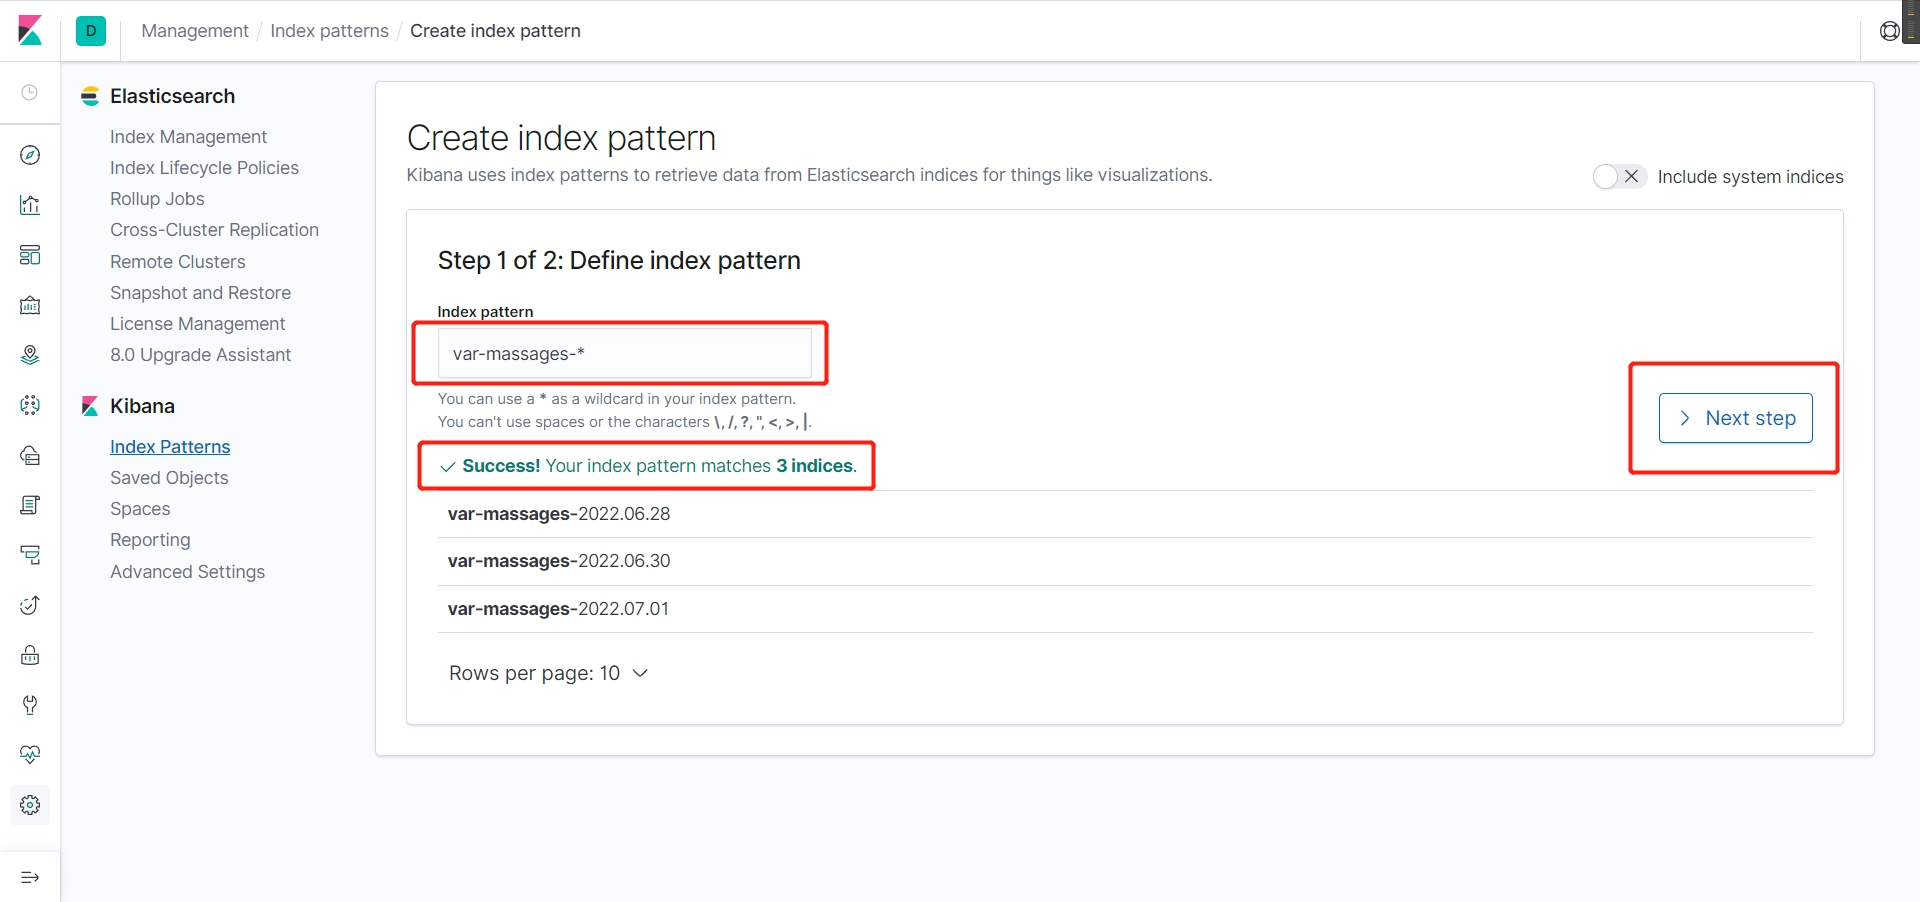The image size is (1920, 902).
Task: Open the Machine Learning sidebar icon
Action: pos(30,405)
